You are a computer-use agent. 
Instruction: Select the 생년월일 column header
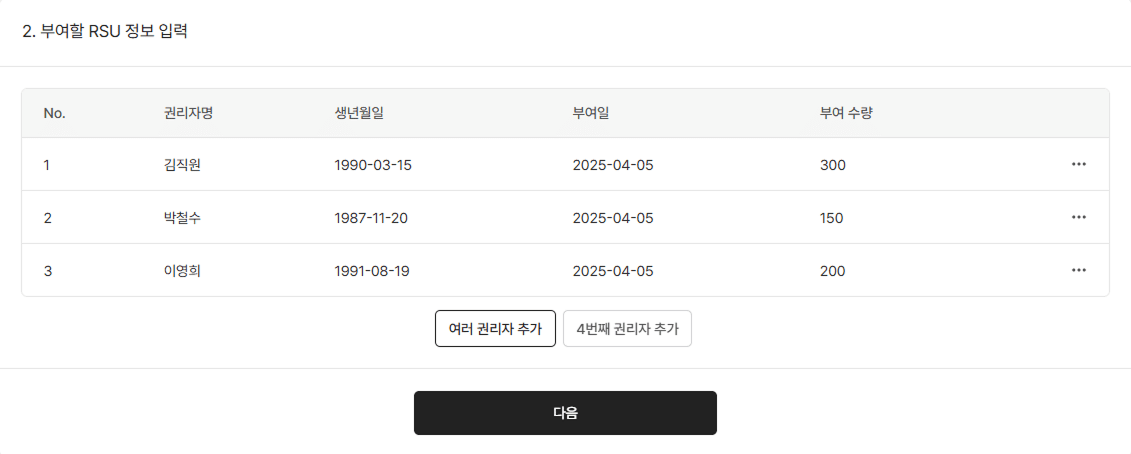[x=359, y=113]
